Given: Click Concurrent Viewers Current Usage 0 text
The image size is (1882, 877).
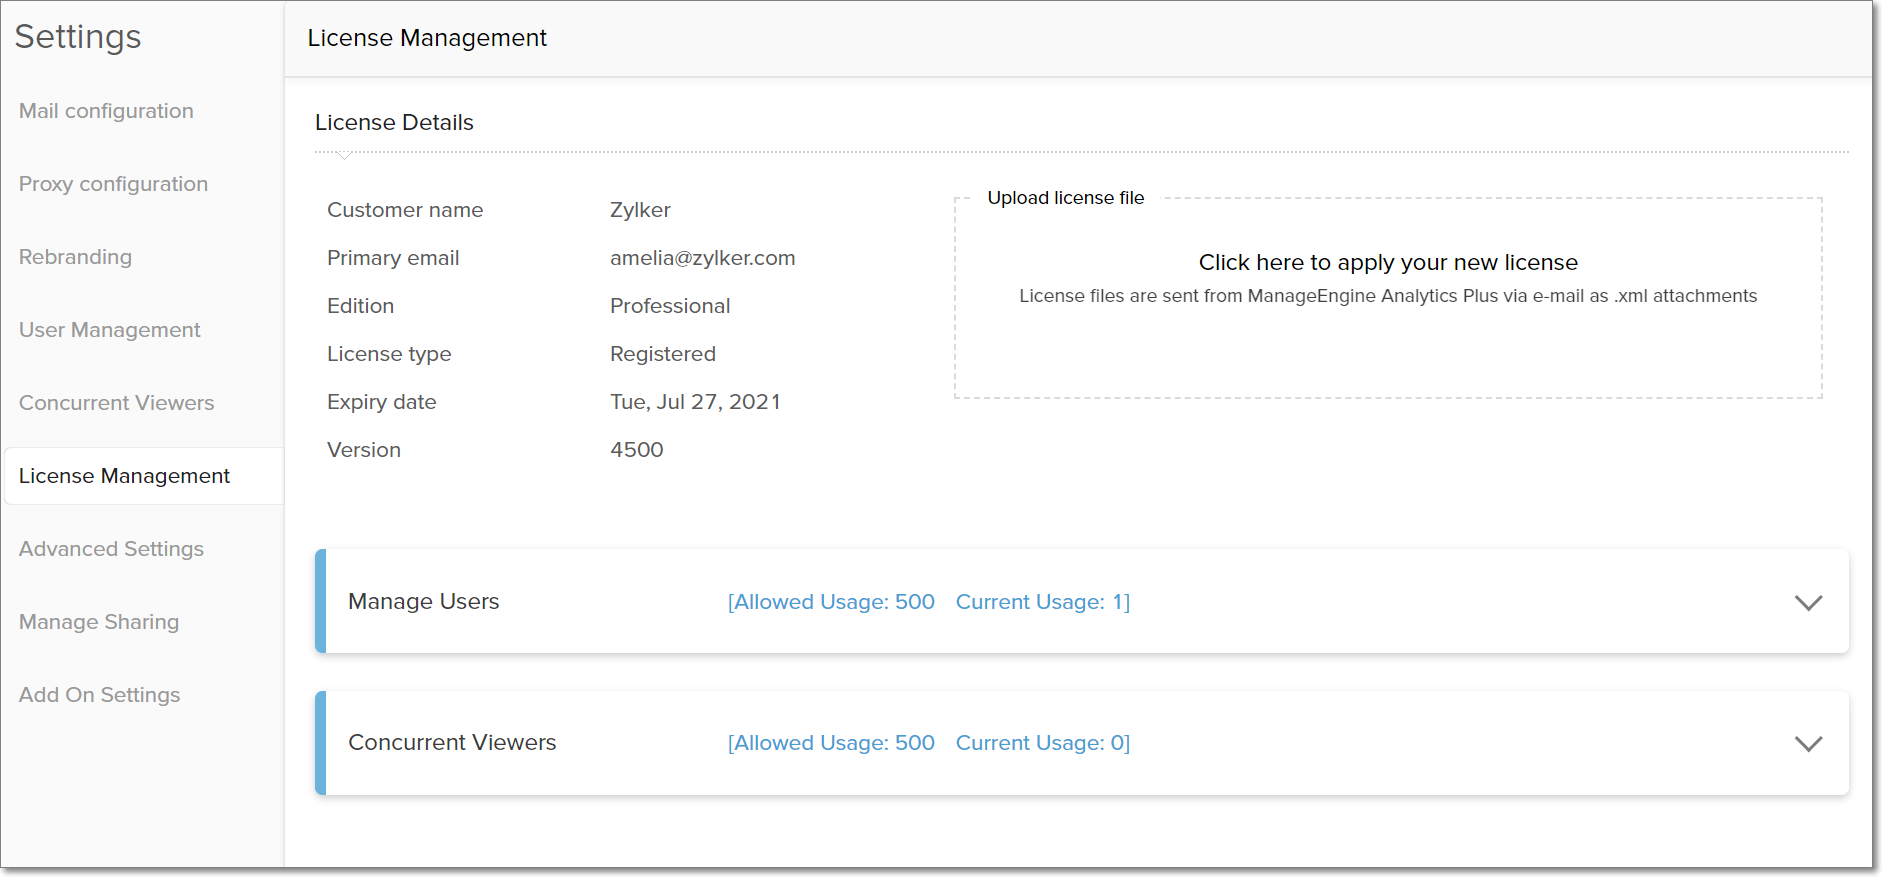Looking at the screenshot, I should point(1042,743).
